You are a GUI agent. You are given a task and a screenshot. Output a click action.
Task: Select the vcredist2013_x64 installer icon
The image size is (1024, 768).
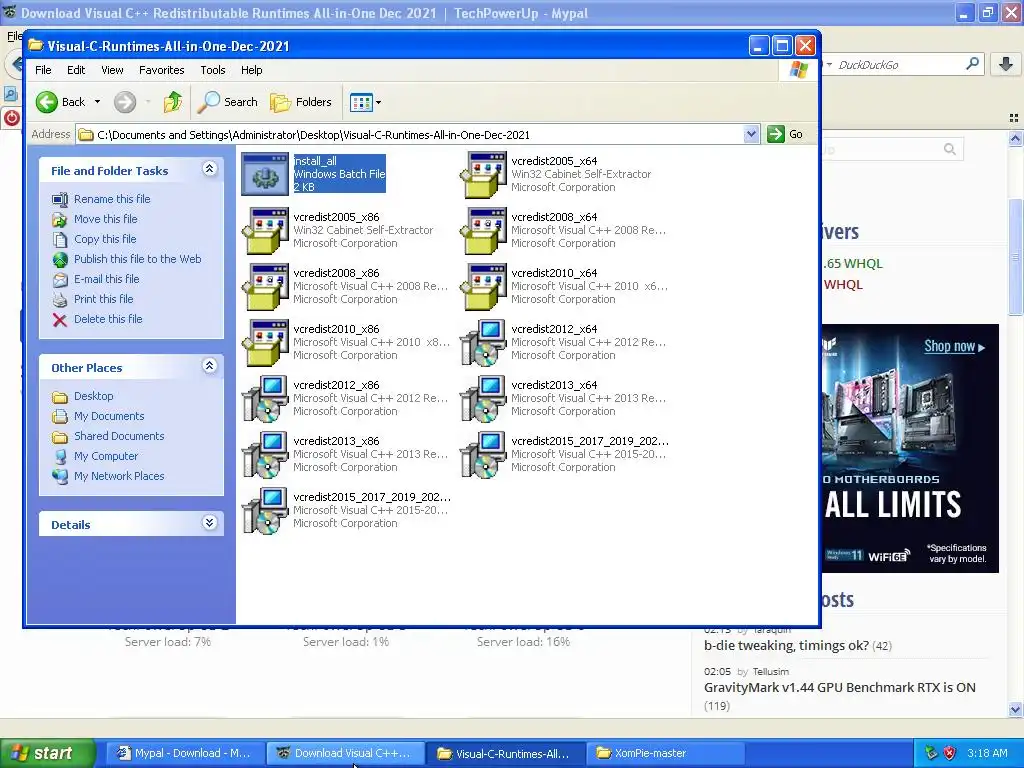483,398
